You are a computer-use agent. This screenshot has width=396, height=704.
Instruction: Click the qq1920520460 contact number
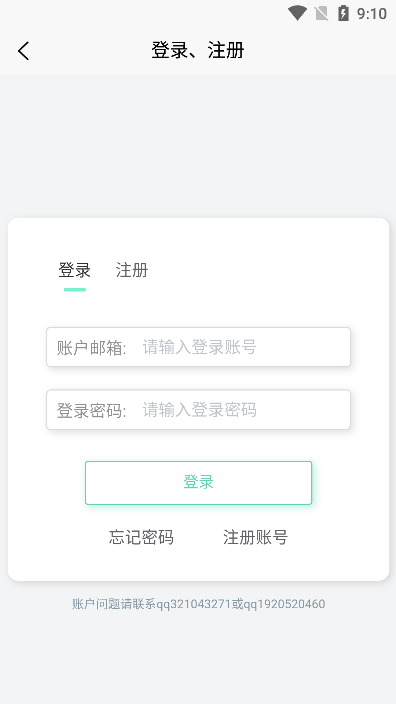click(x=284, y=604)
